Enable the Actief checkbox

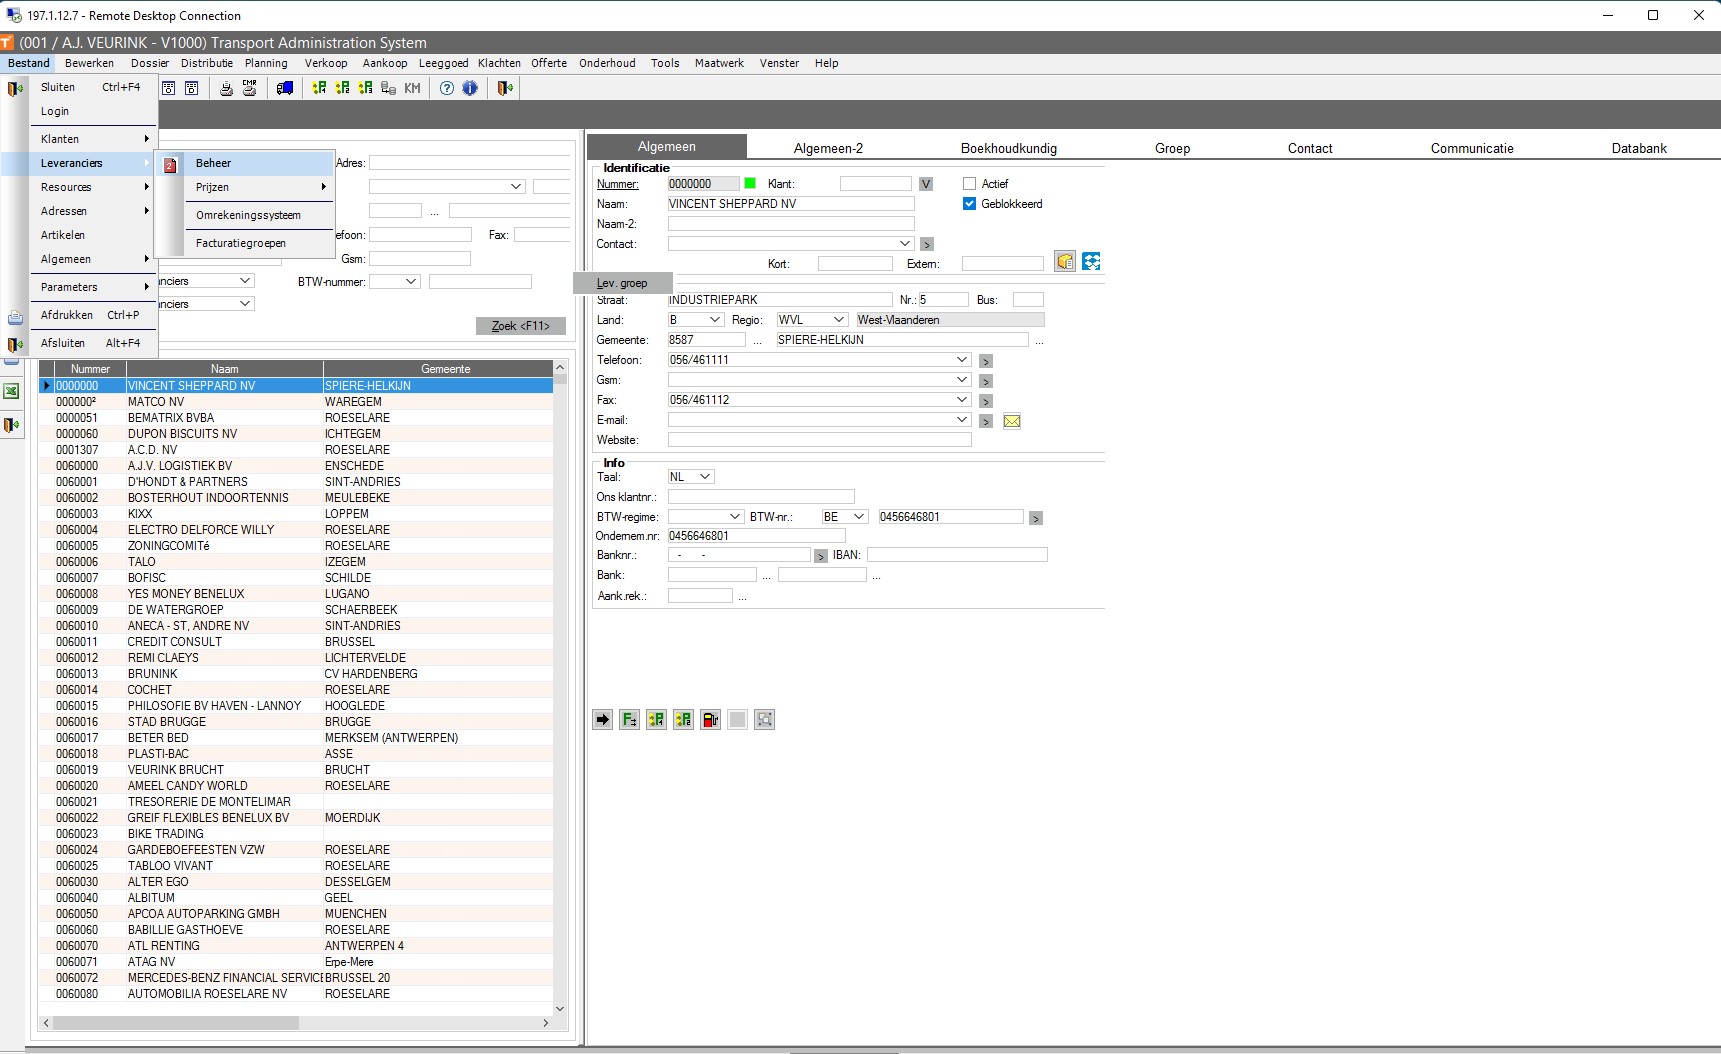point(969,184)
